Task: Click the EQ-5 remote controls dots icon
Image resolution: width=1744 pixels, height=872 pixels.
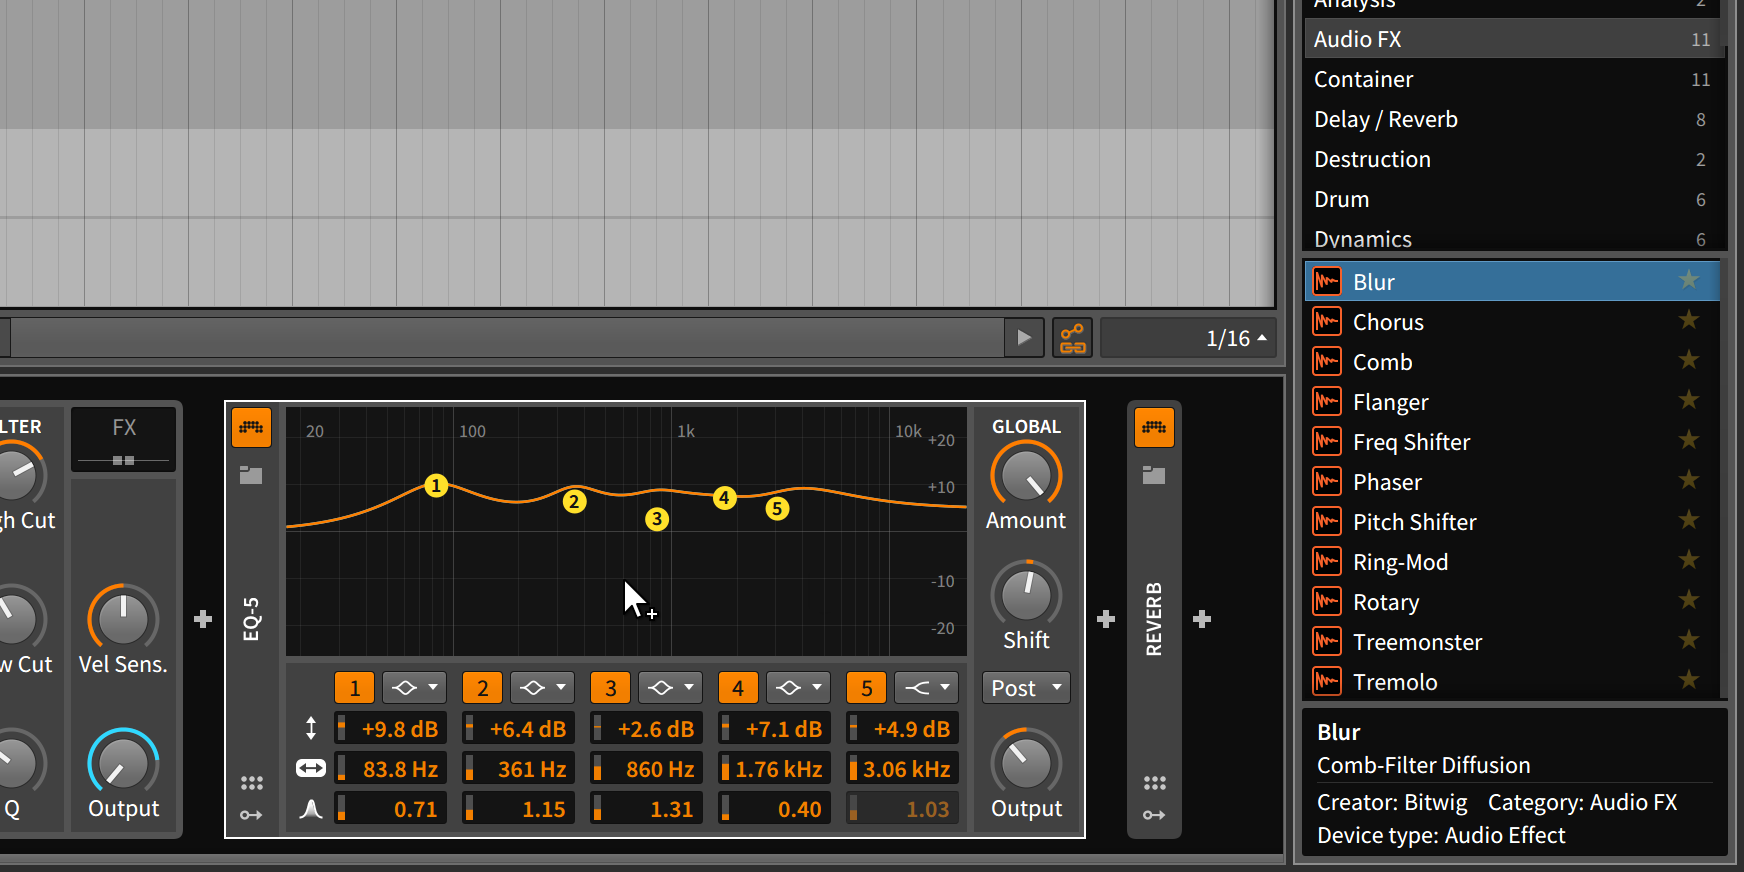Action: [x=252, y=783]
